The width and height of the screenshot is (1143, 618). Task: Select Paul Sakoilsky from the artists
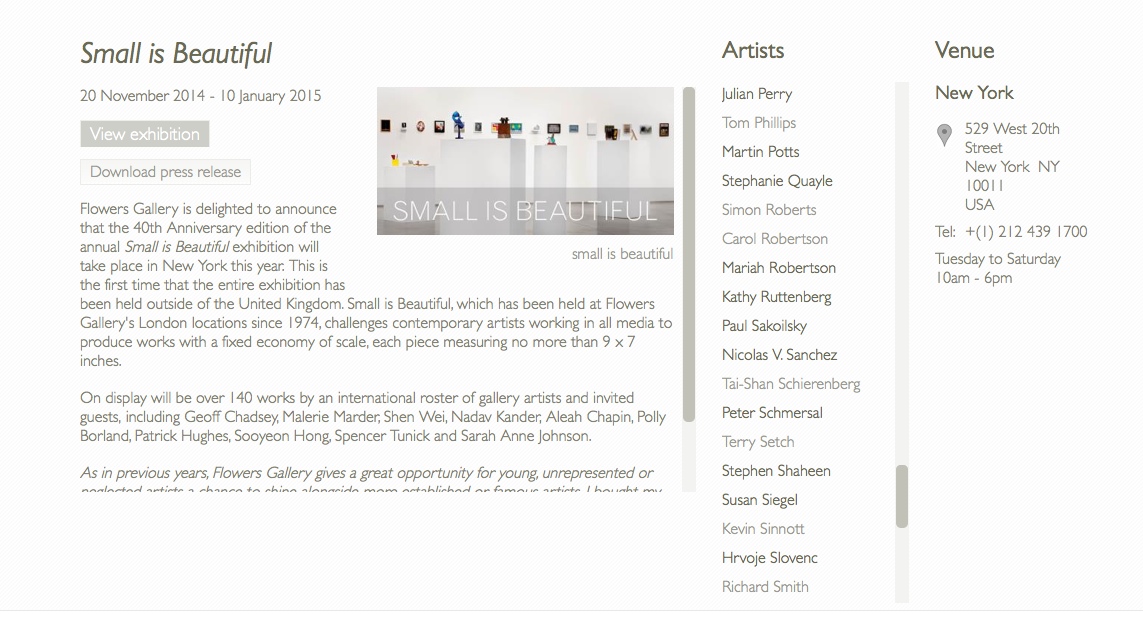tap(764, 326)
